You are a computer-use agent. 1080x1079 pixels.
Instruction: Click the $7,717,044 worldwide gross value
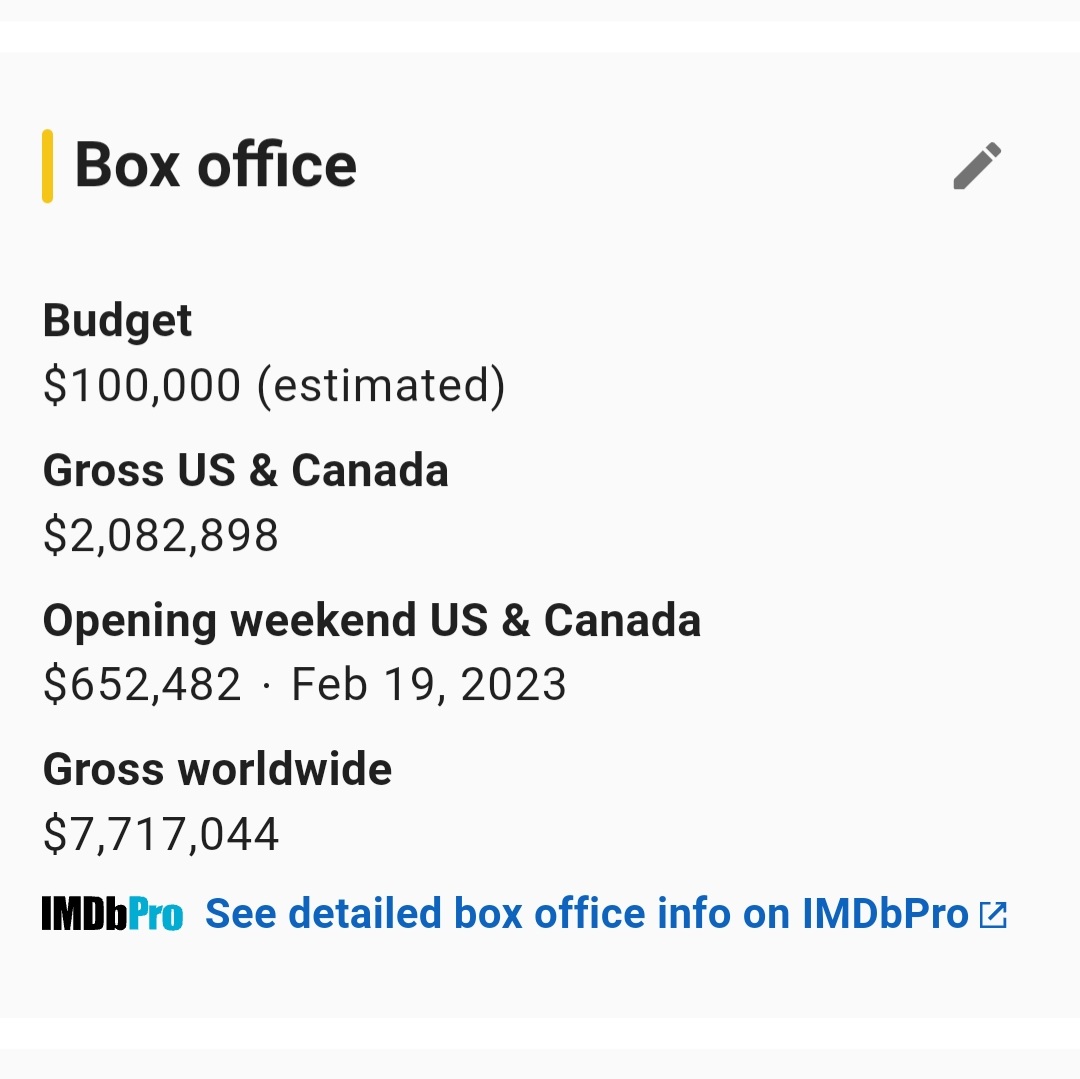coord(160,834)
